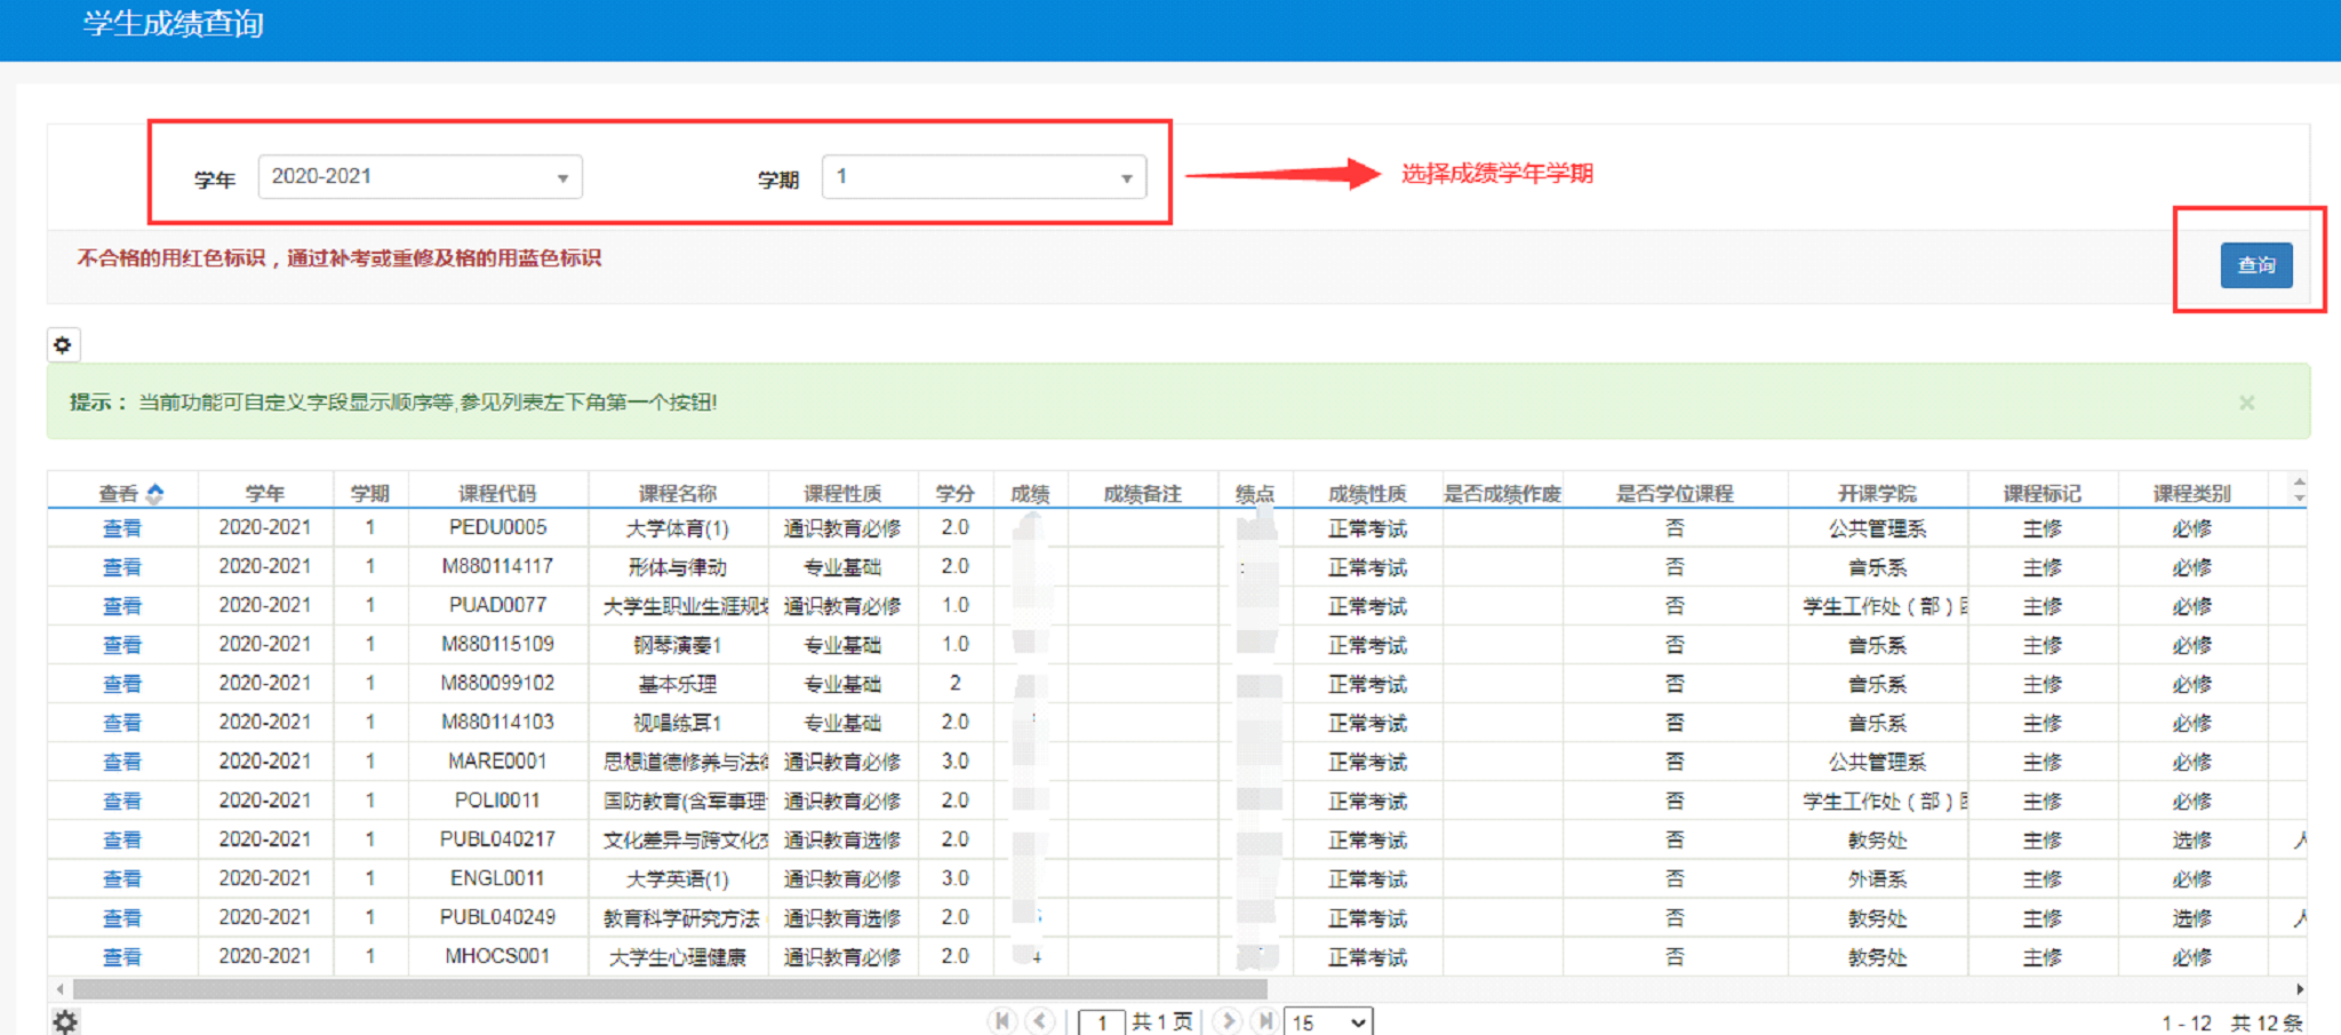Open the 学期 dropdown showing 1
This screenshot has height=1035, width=2341.
(984, 177)
